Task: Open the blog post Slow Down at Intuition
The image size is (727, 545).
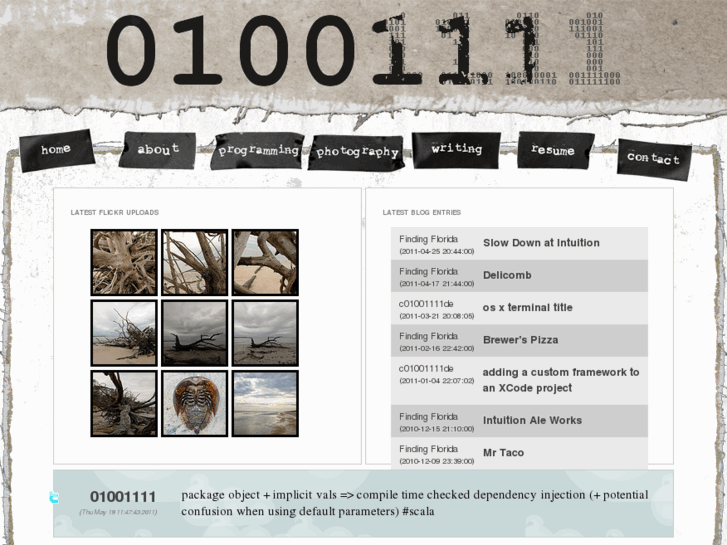Action: point(541,243)
